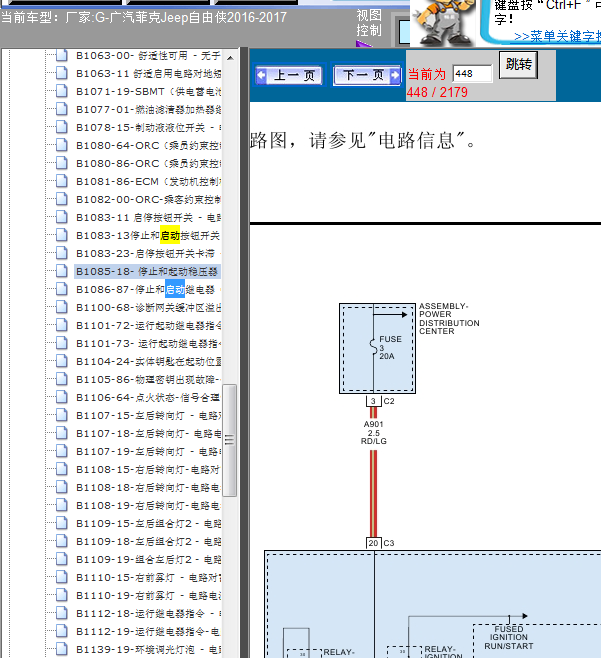This screenshot has width=601, height=658.
Task: Open document icon for B1071-19-SBMT entry
Action: [x=62, y=91]
